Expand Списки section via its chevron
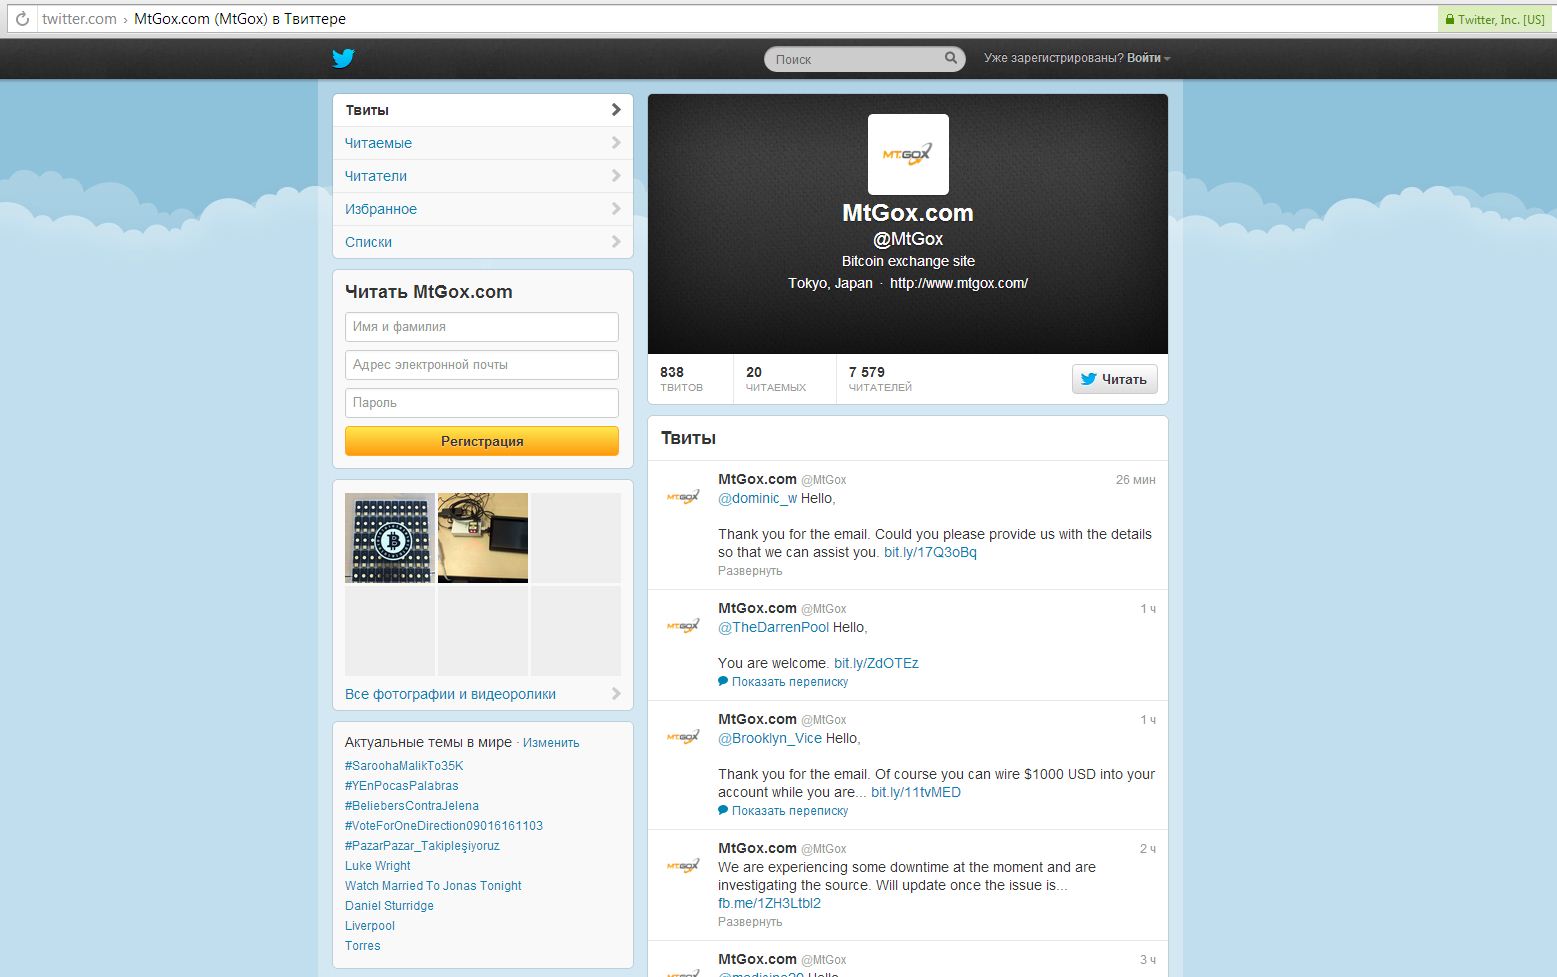The height and width of the screenshot is (977, 1557). pyautogui.click(x=616, y=242)
